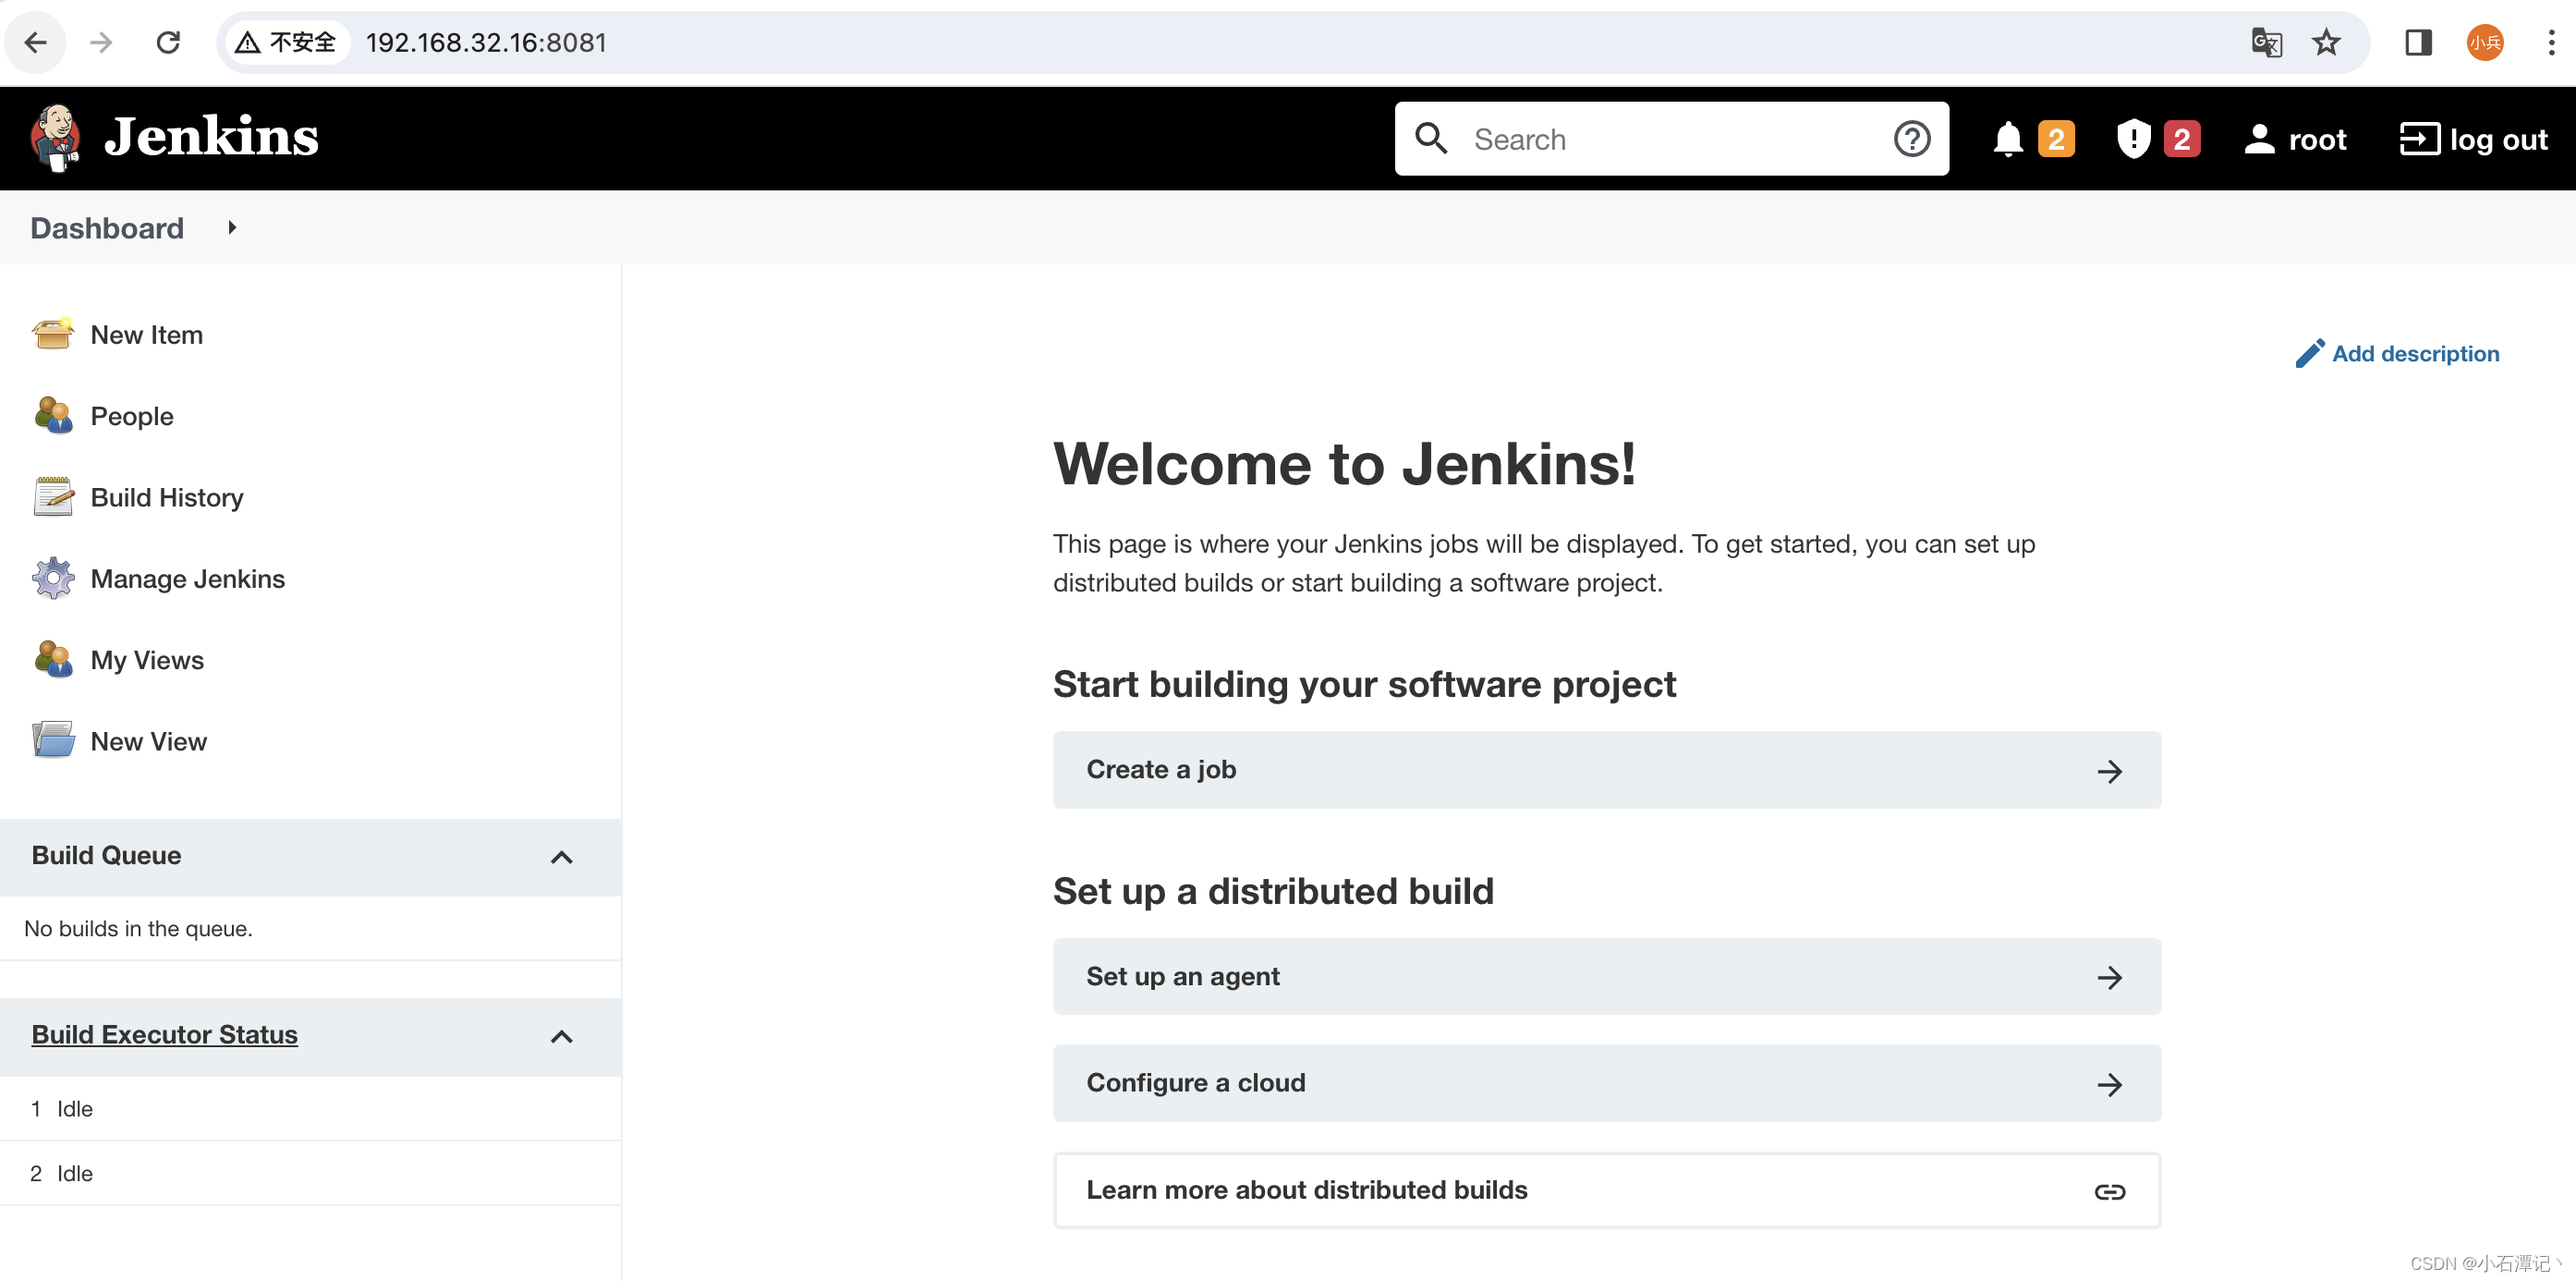Image resolution: width=2576 pixels, height=1281 pixels.
Task: Focus the Search input field
Action: (x=1672, y=139)
